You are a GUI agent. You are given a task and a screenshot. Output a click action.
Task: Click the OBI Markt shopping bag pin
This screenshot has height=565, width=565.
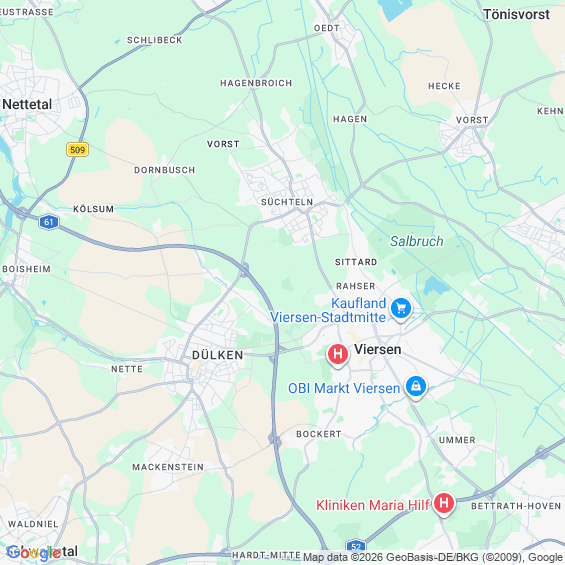416,387
